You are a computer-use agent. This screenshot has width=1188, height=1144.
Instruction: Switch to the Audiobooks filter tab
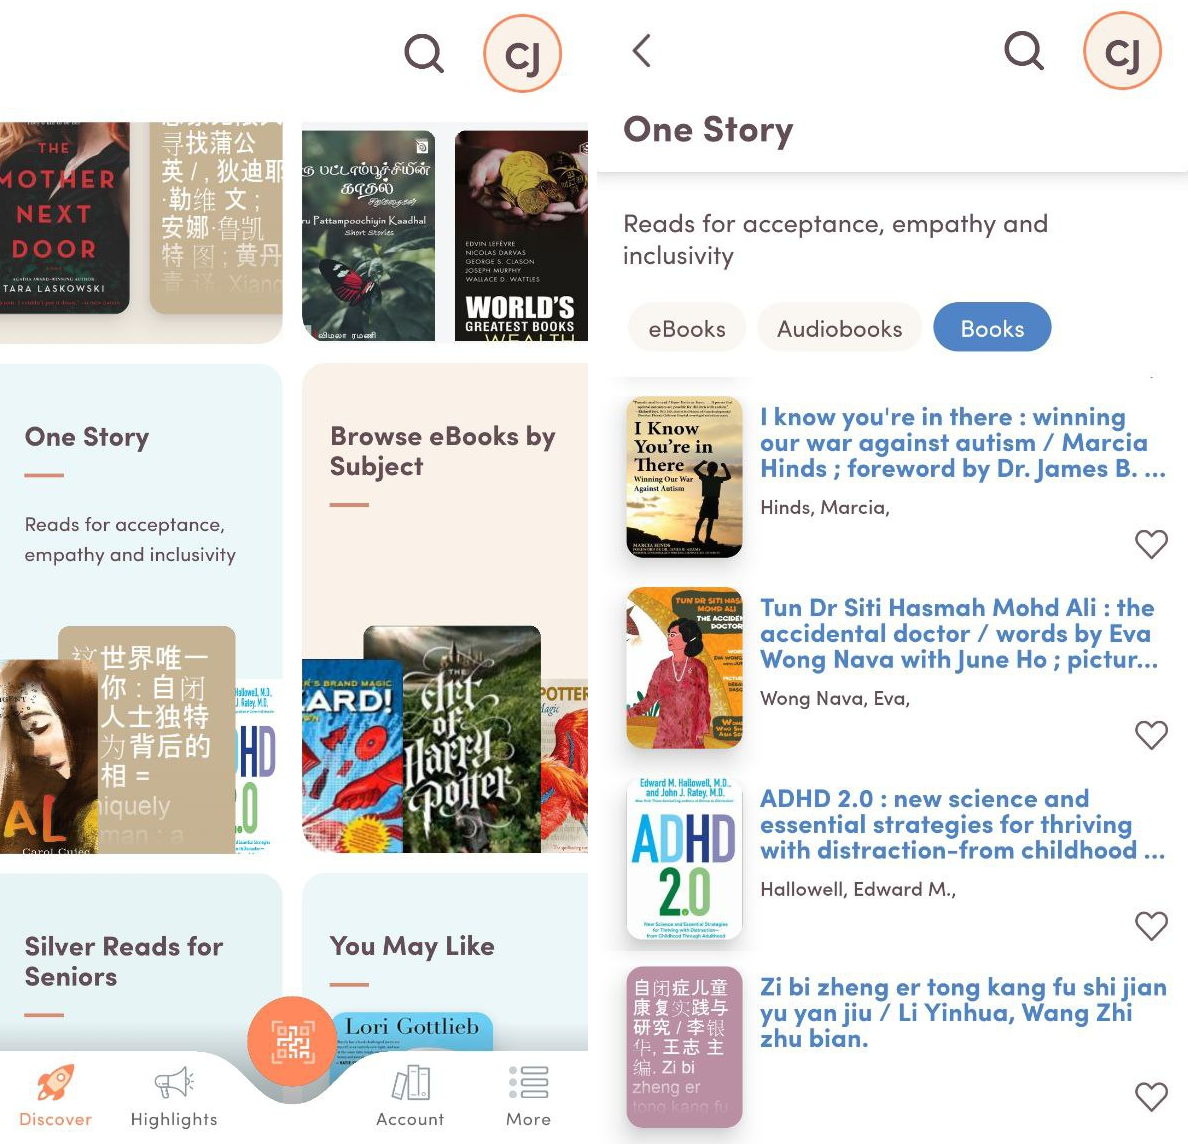pyautogui.click(x=839, y=329)
